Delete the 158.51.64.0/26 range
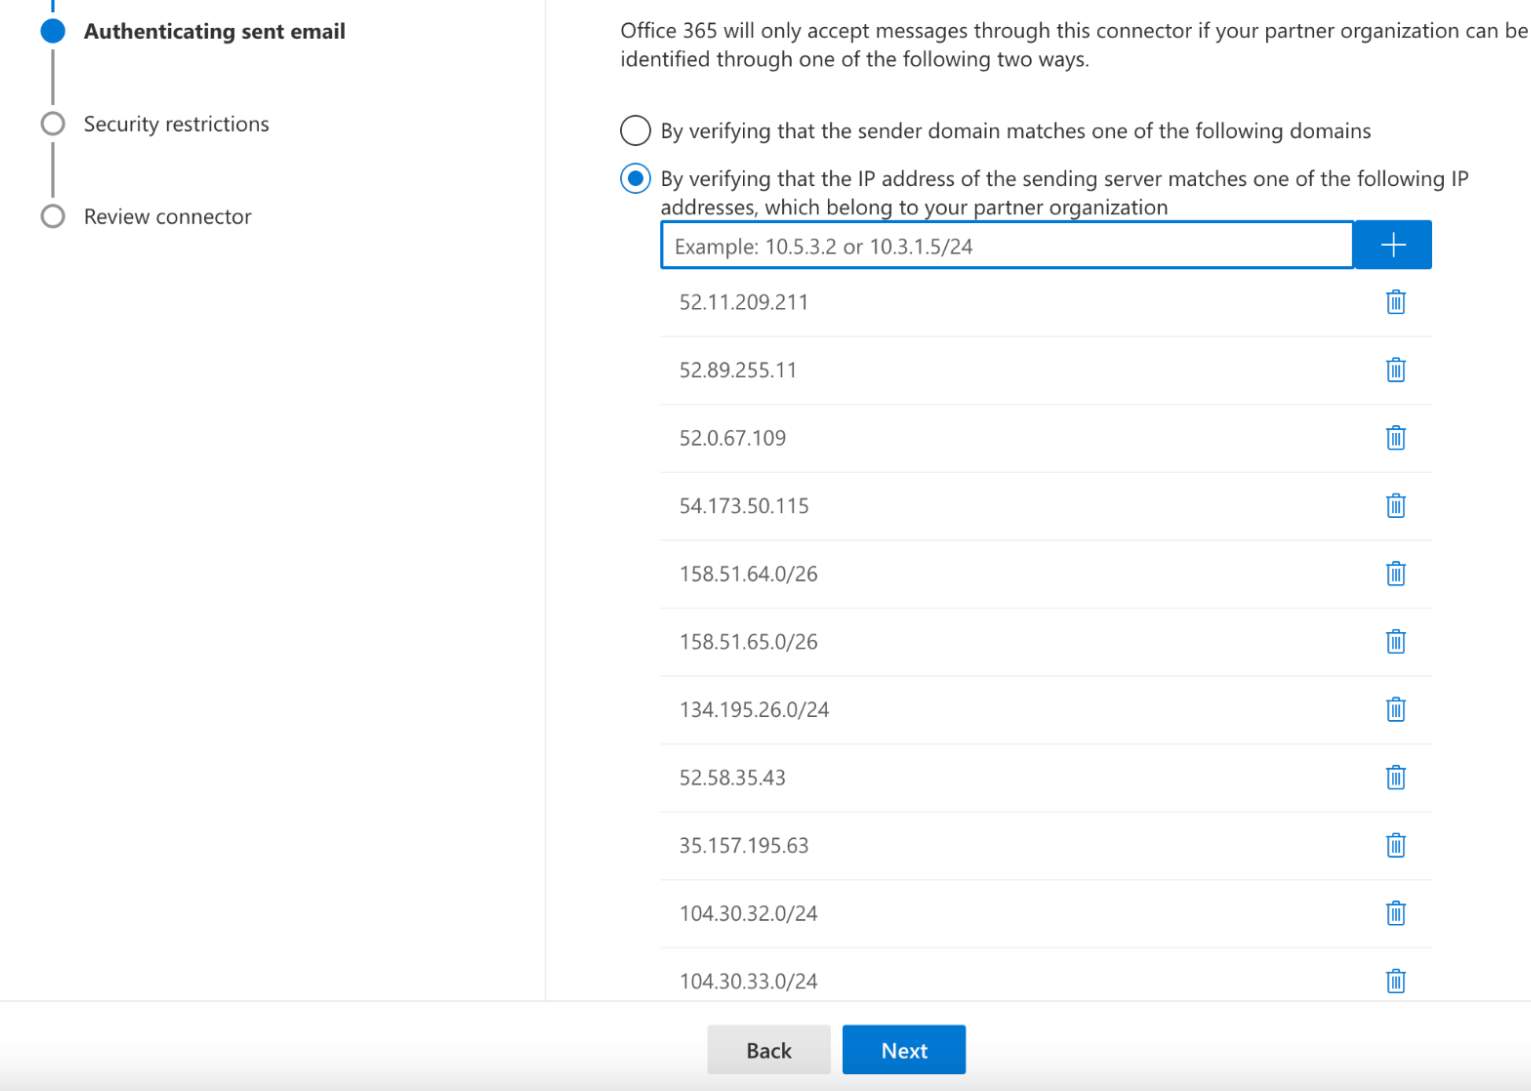Screen dimensions: 1531x1091 [1395, 573]
